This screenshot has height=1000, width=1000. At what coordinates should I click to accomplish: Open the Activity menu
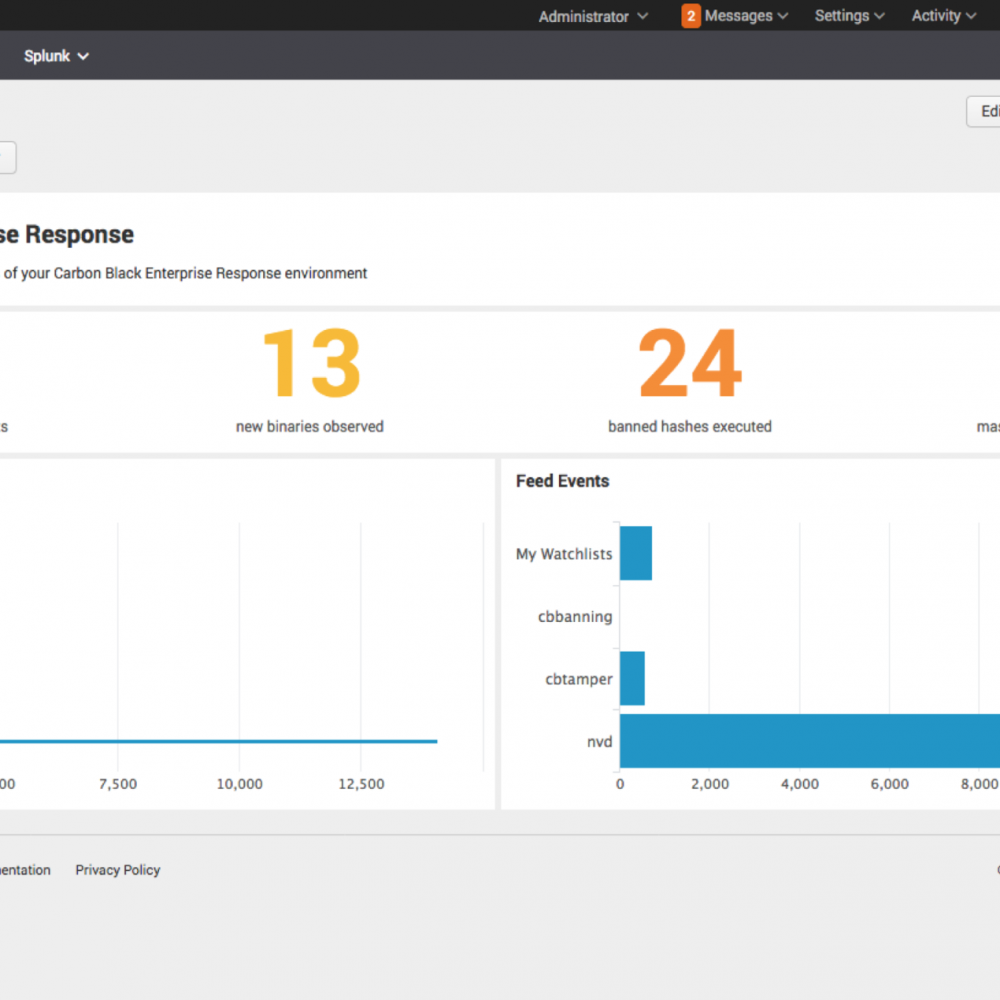(943, 16)
